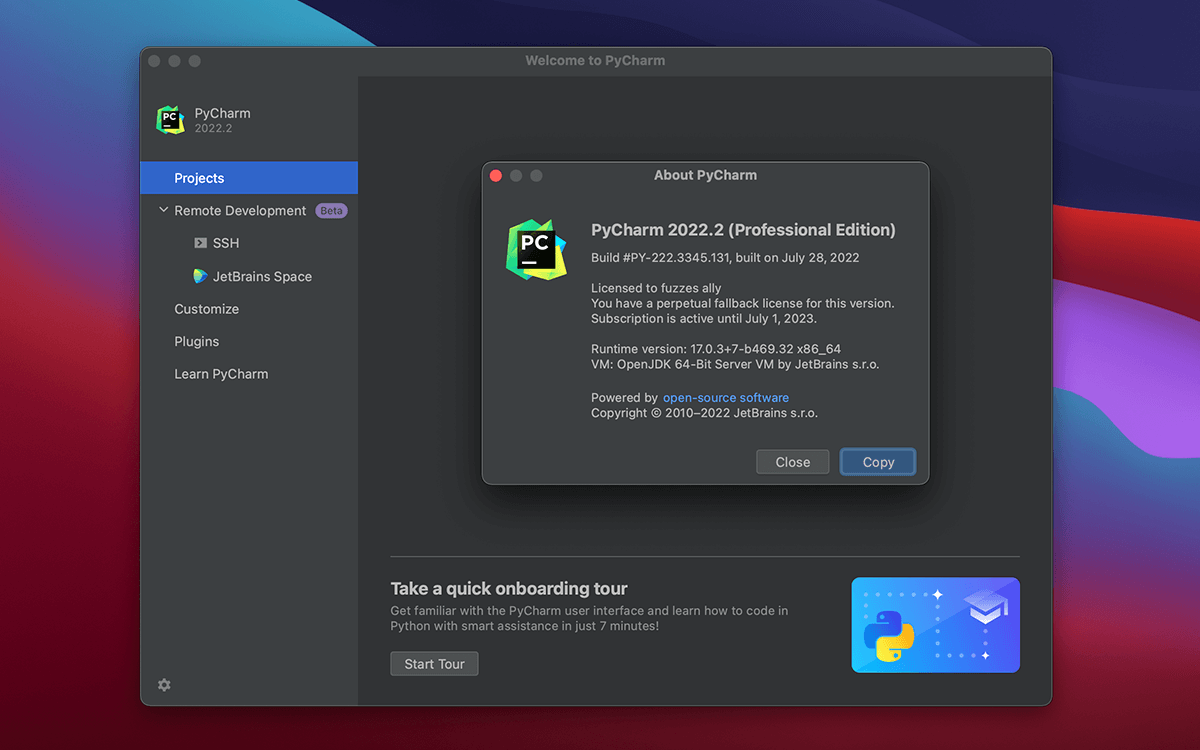Collapse the Remote Development section
Image resolution: width=1200 pixels, height=750 pixels.
pyautogui.click(x=164, y=210)
